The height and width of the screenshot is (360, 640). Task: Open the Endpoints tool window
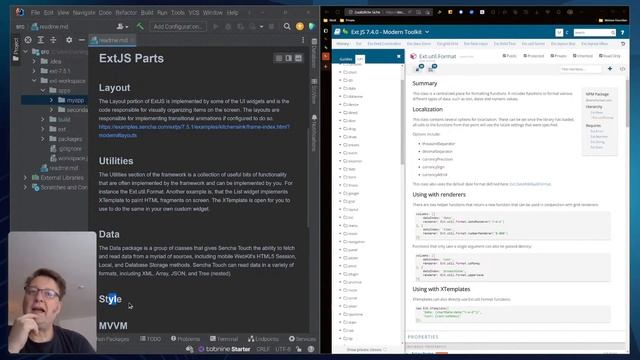(x=263, y=339)
